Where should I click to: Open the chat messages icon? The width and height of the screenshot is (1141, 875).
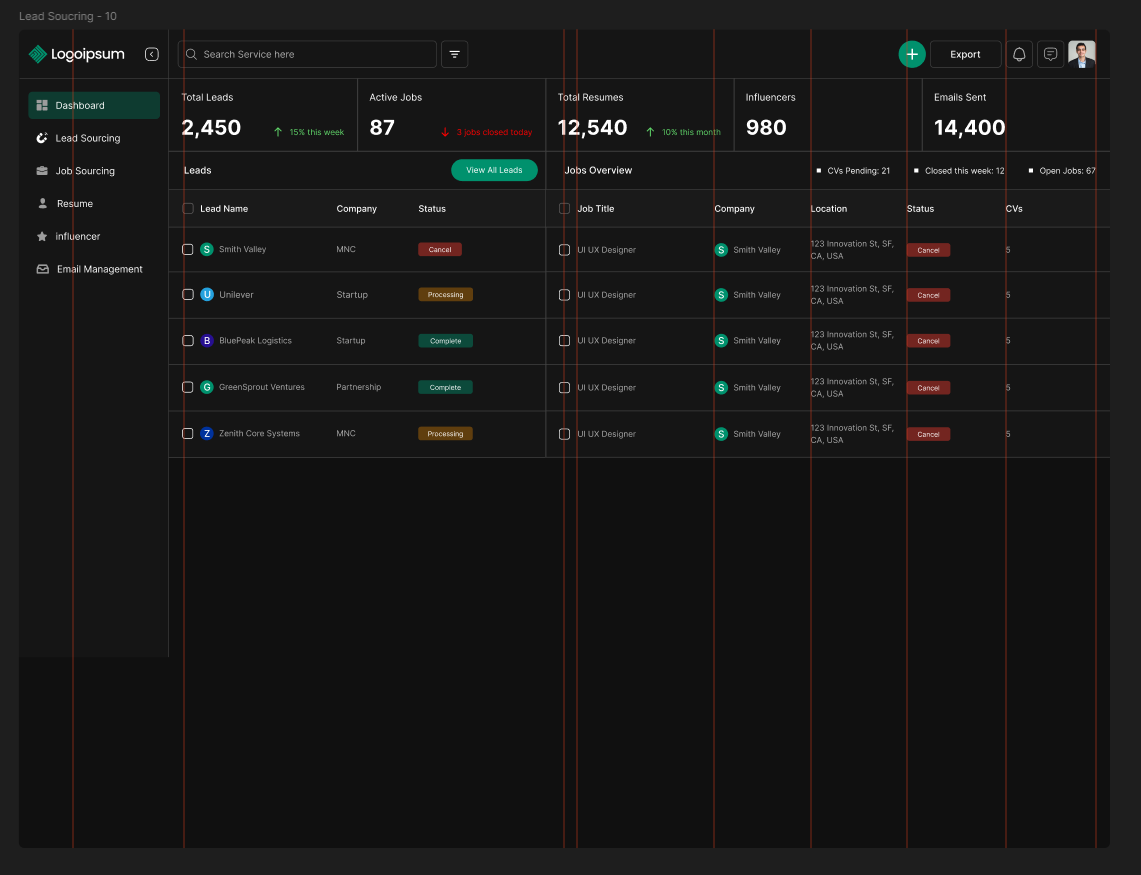1050,54
